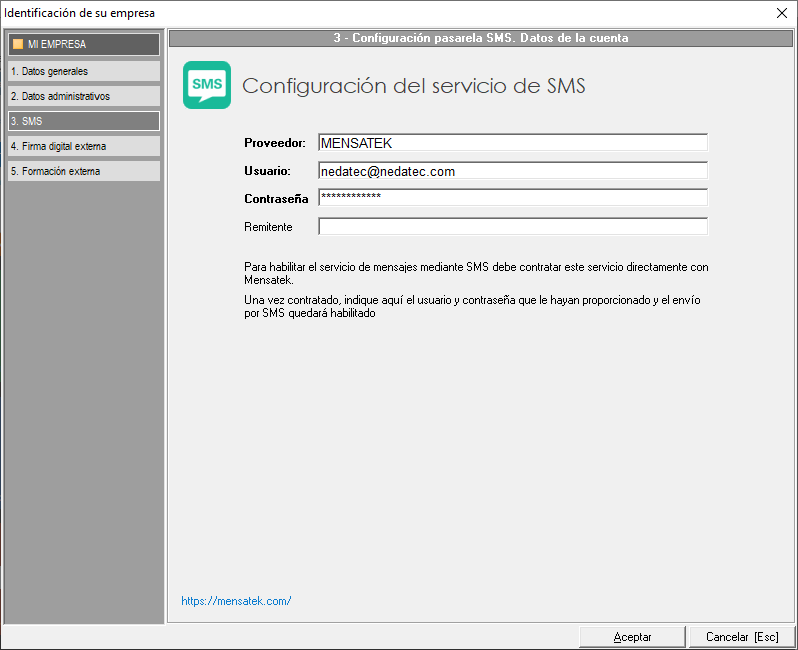Screen dimensions: 798x650
Task: Select the empty Remitente input field
Action: pyautogui.click(x=512, y=227)
